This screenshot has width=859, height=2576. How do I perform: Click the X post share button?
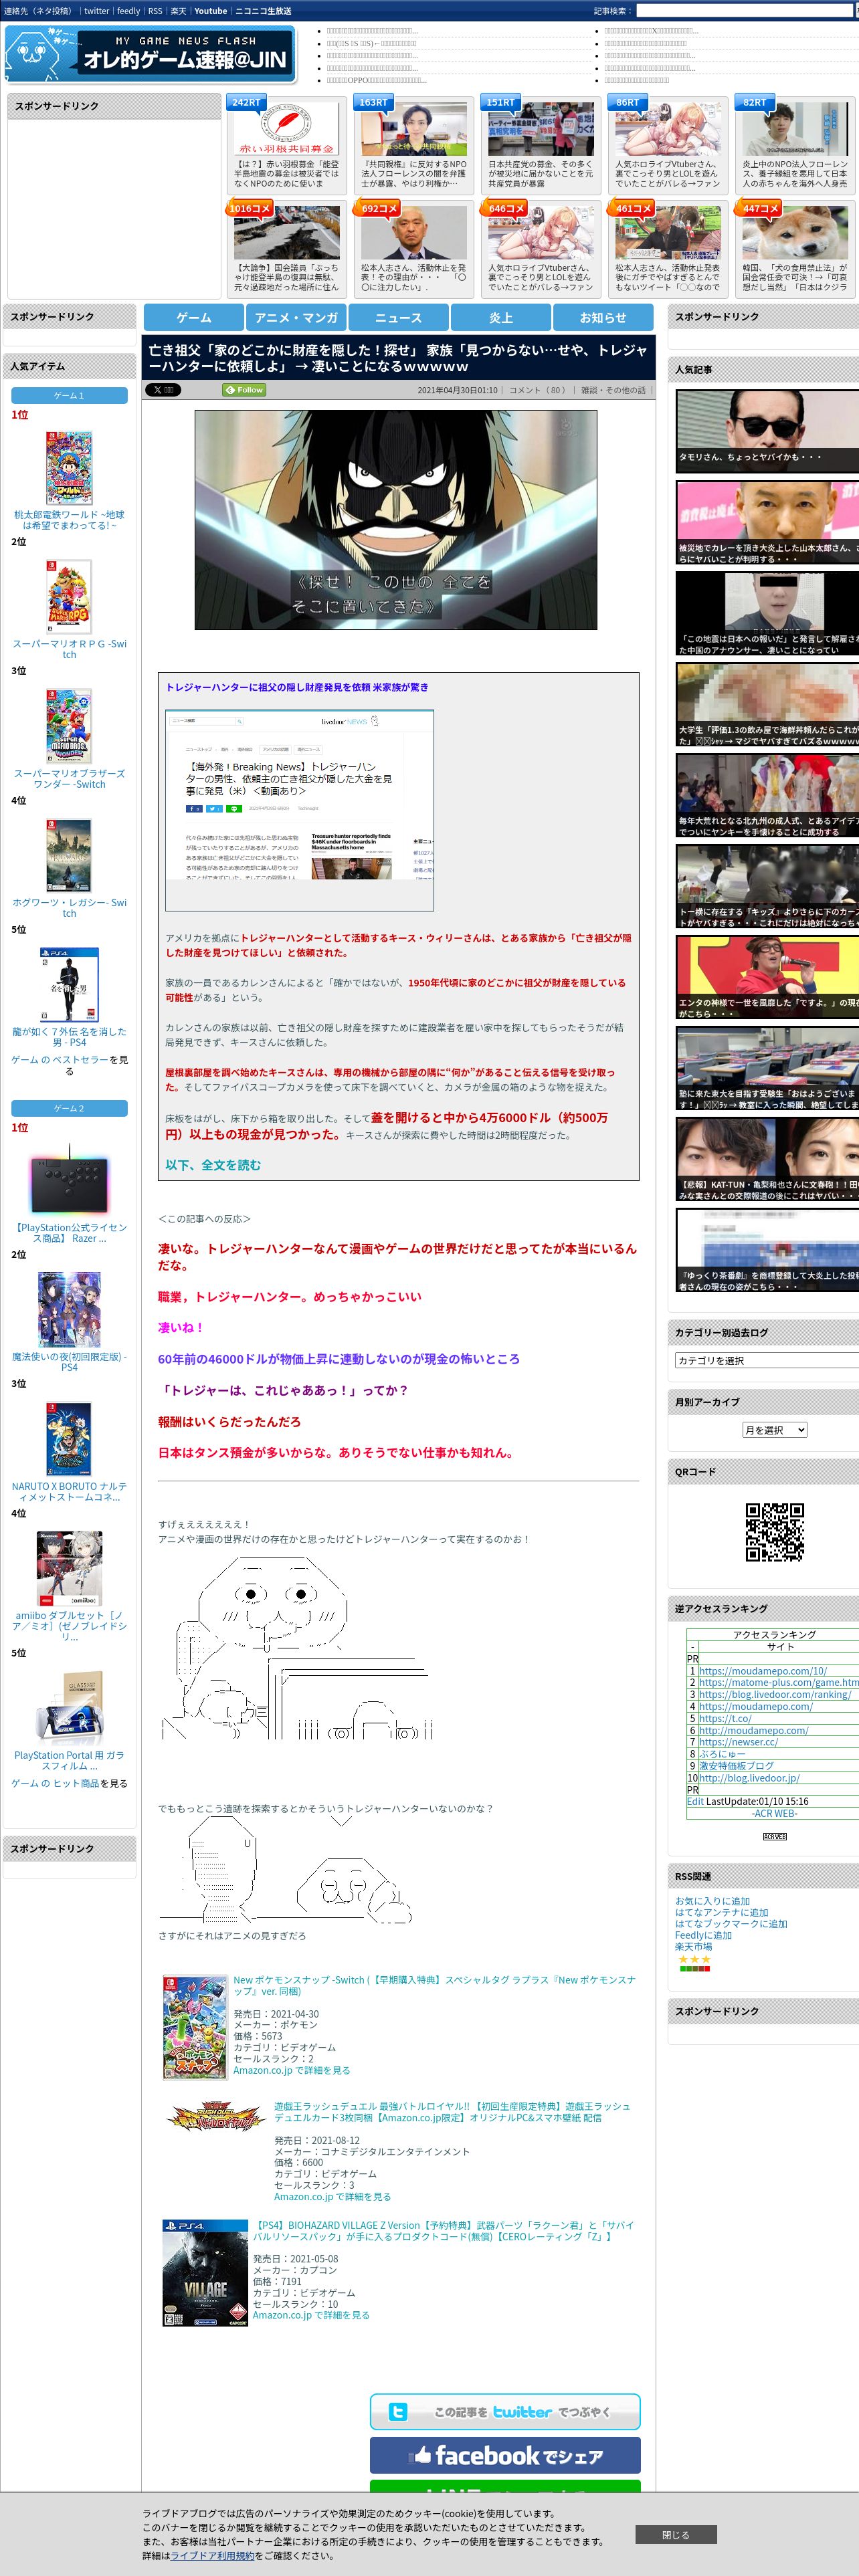[x=163, y=390]
